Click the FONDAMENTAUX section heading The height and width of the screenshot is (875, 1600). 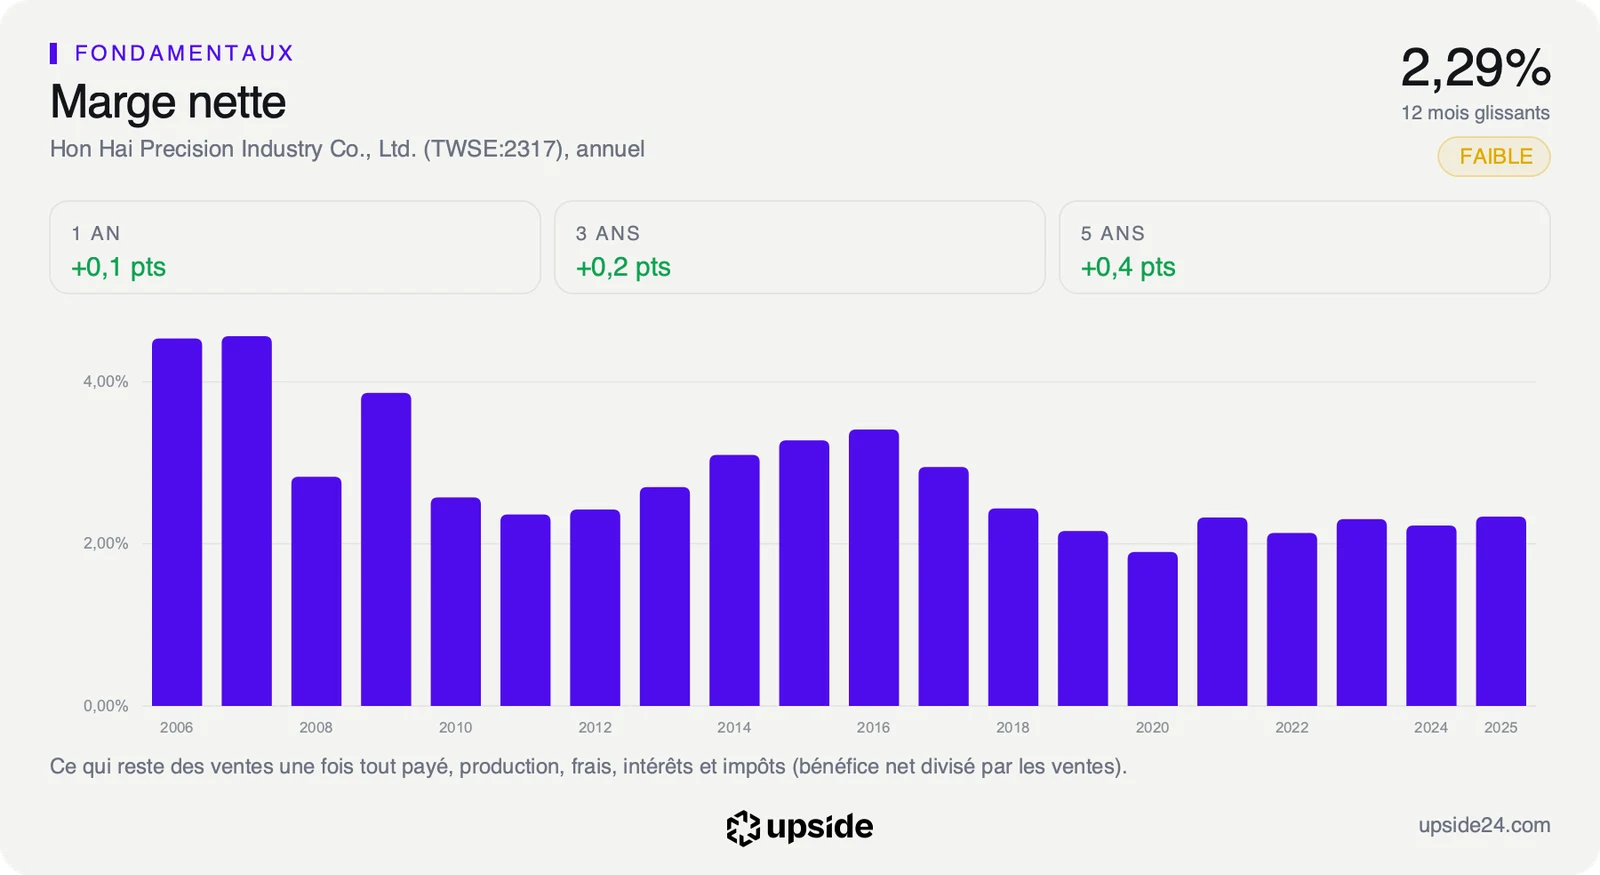pyautogui.click(x=185, y=53)
